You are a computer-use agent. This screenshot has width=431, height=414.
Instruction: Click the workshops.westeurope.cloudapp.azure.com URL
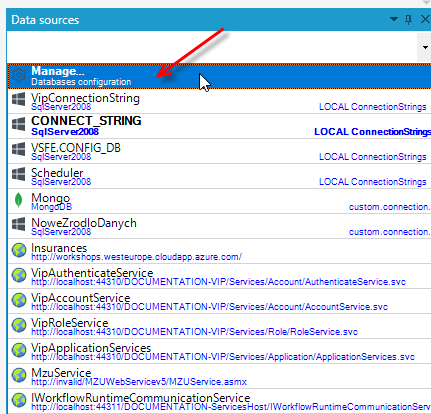pos(136,257)
